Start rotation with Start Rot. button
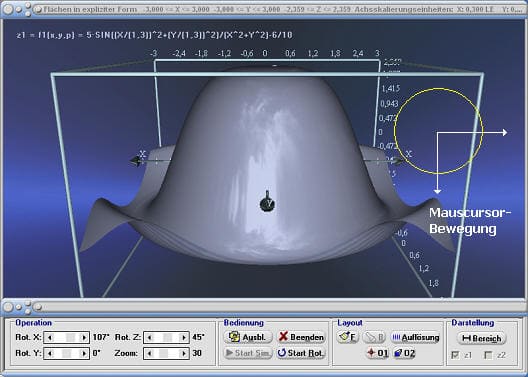Image resolution: width=528 pixels, height=377 pixels. [301, 353]
